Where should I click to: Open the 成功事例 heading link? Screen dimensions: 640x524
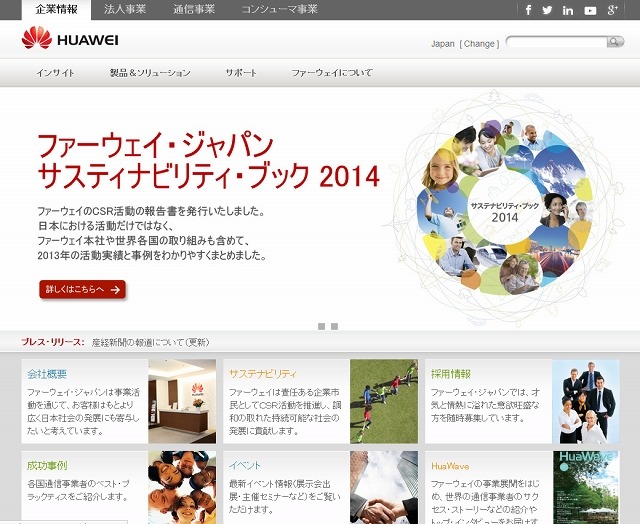47,465
